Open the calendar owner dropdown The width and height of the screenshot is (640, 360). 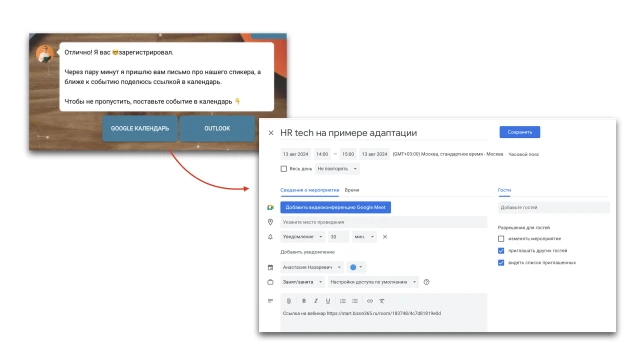312,267
